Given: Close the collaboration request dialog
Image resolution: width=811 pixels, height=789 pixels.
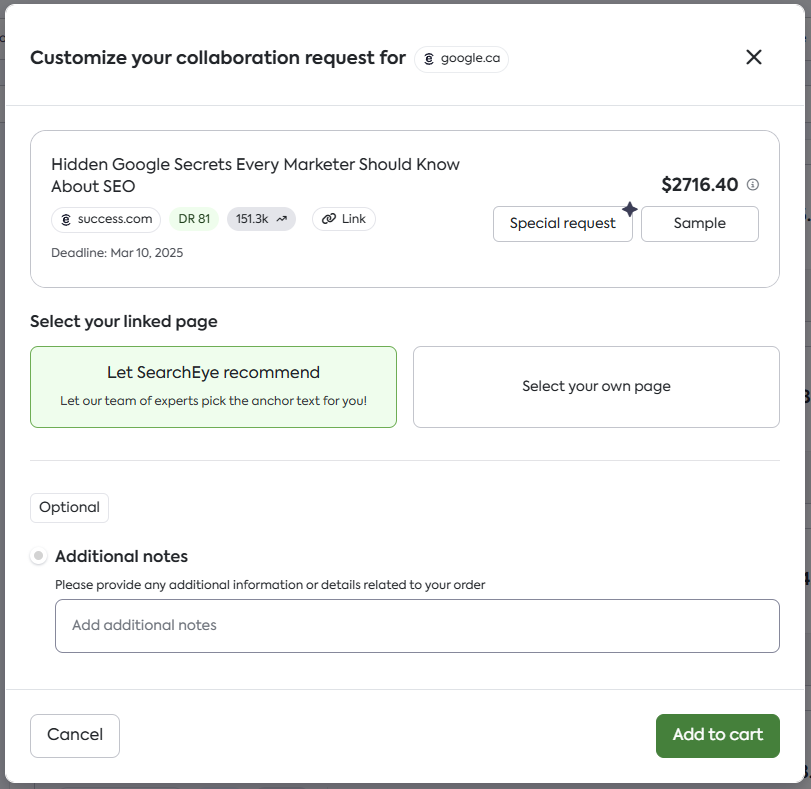Looking at the screenshot, I should [x=754, y=57].
